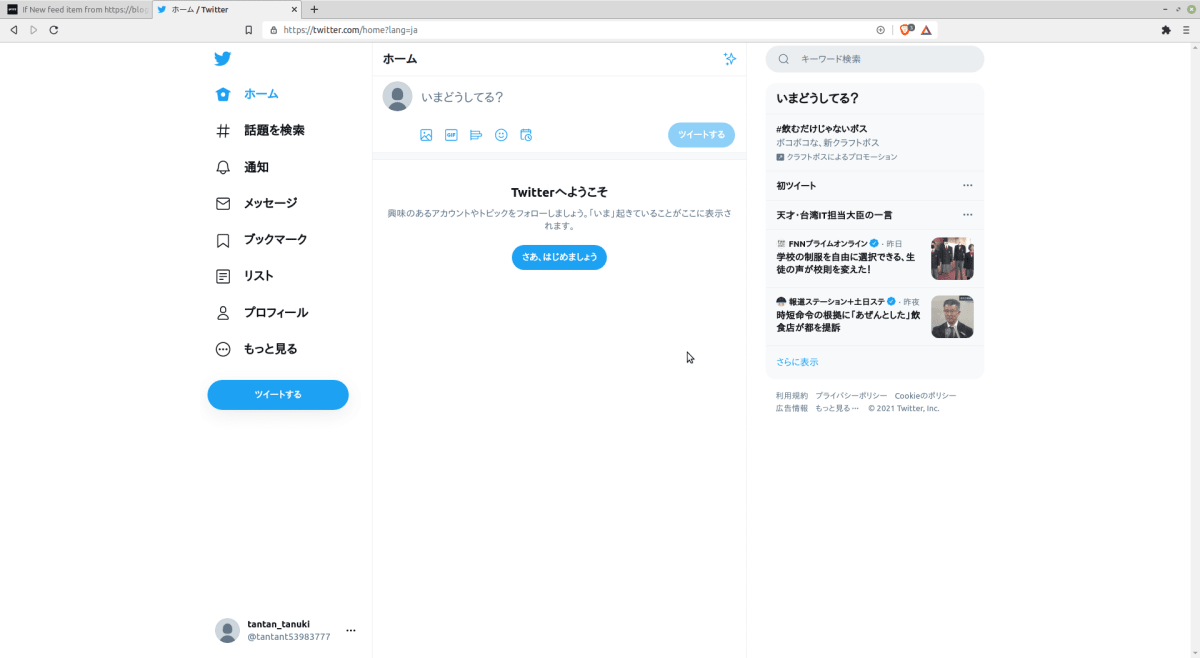
Task: Reload the page with browser refresh icon
Action: (53, 30)
